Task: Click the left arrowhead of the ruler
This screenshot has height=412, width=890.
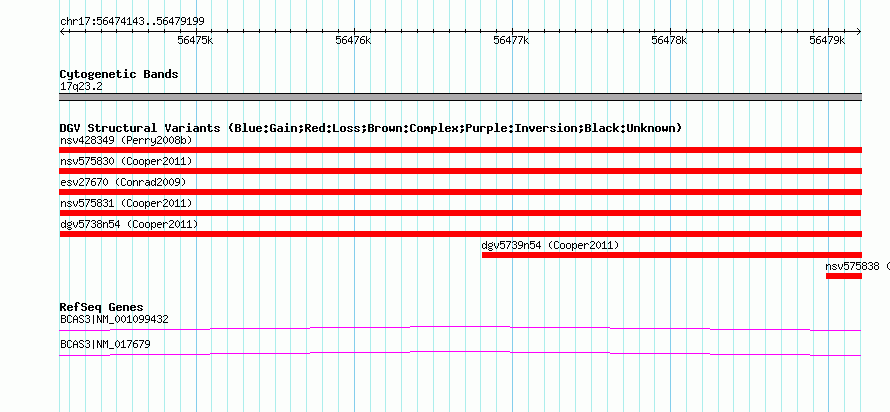Action: click(x=62, y=32)
